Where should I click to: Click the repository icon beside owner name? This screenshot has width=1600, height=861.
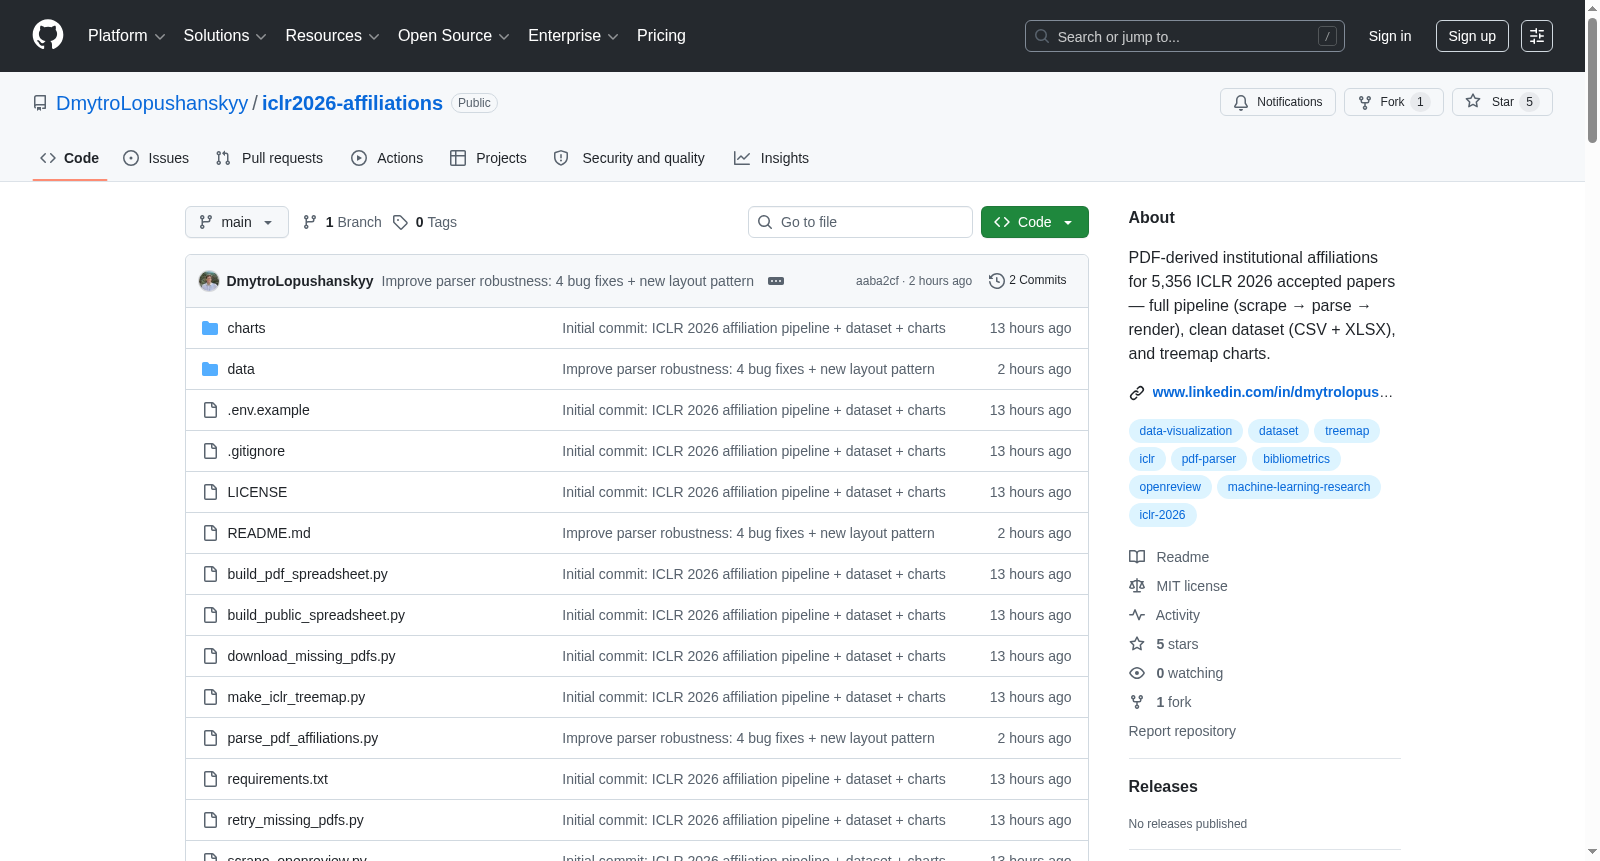pyautogui.click(x=40, y=103)
